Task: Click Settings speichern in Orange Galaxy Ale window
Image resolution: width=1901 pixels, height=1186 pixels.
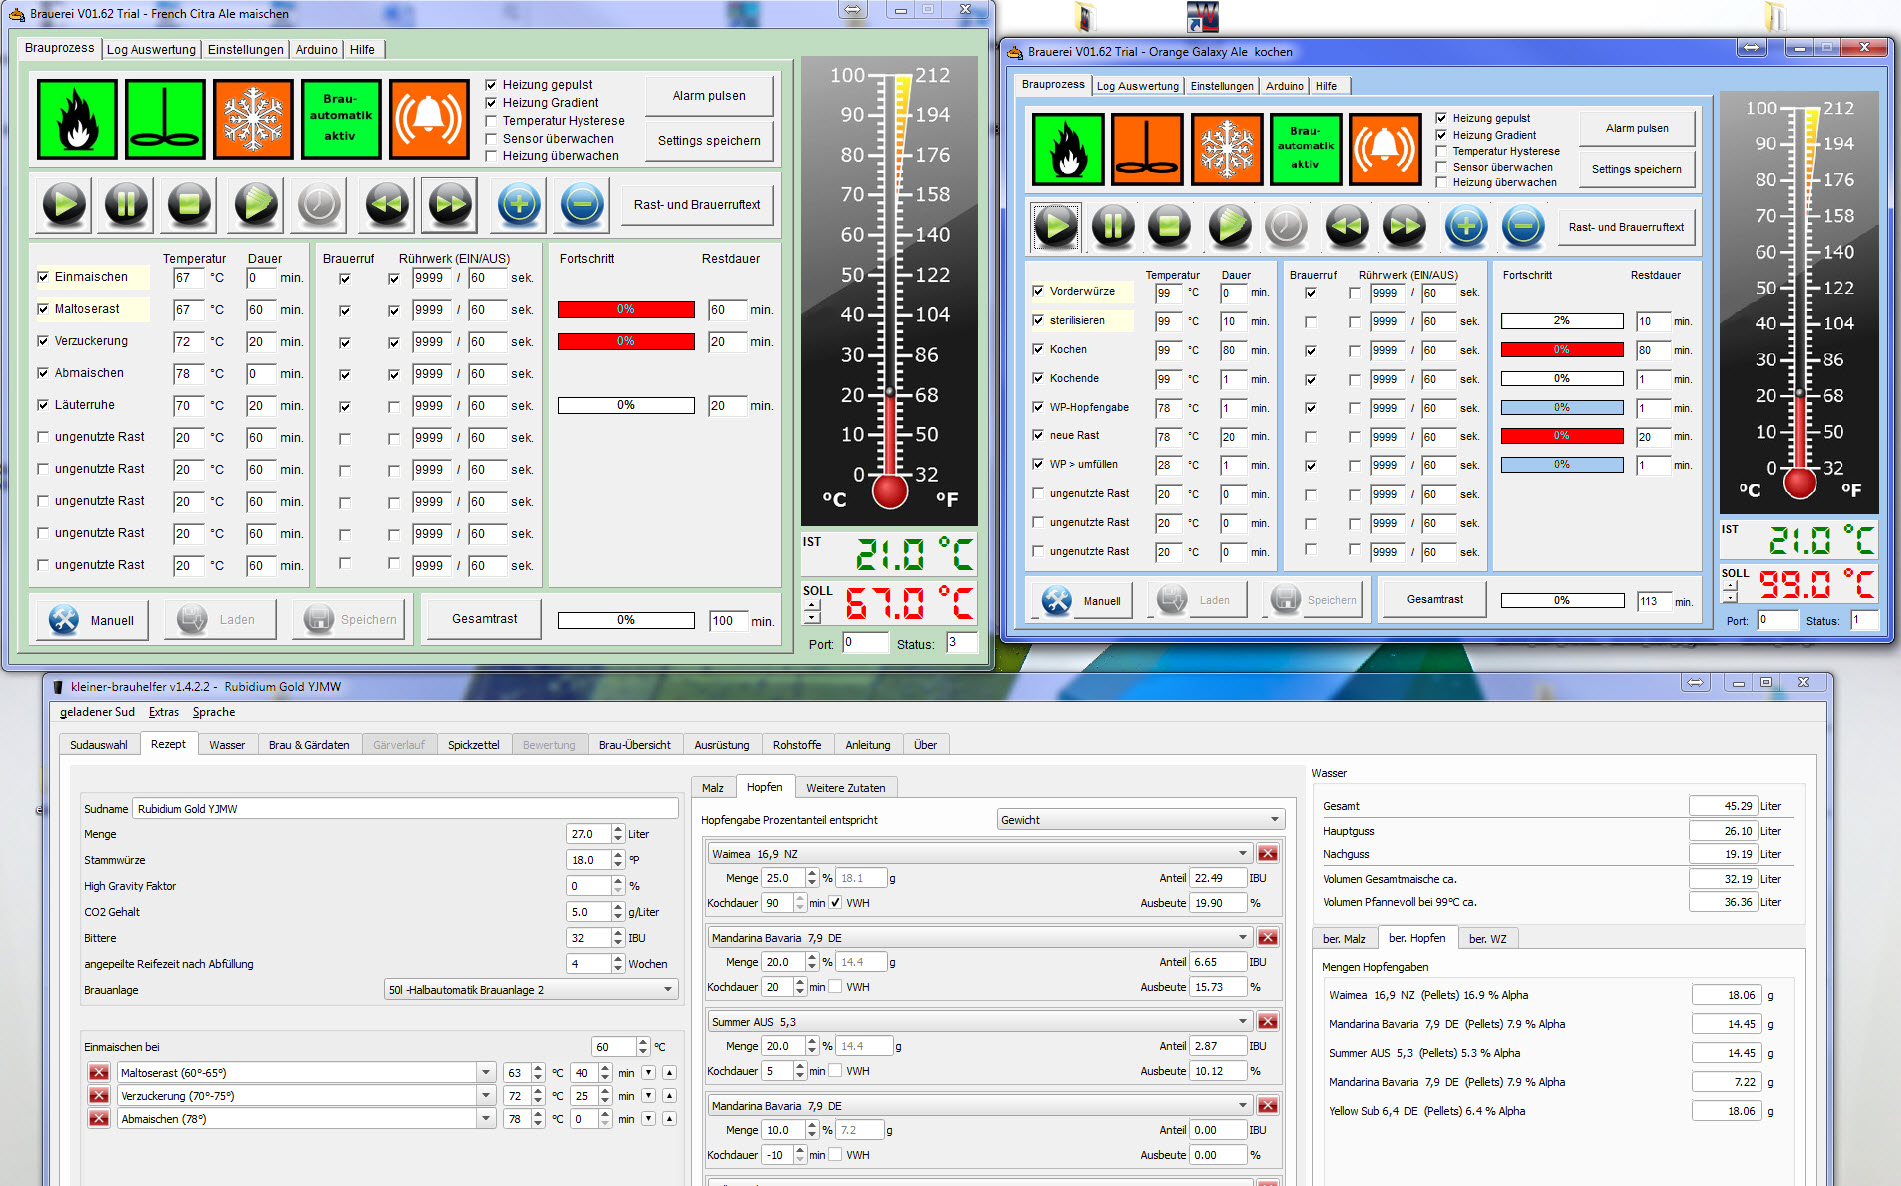Action: 1636,169
